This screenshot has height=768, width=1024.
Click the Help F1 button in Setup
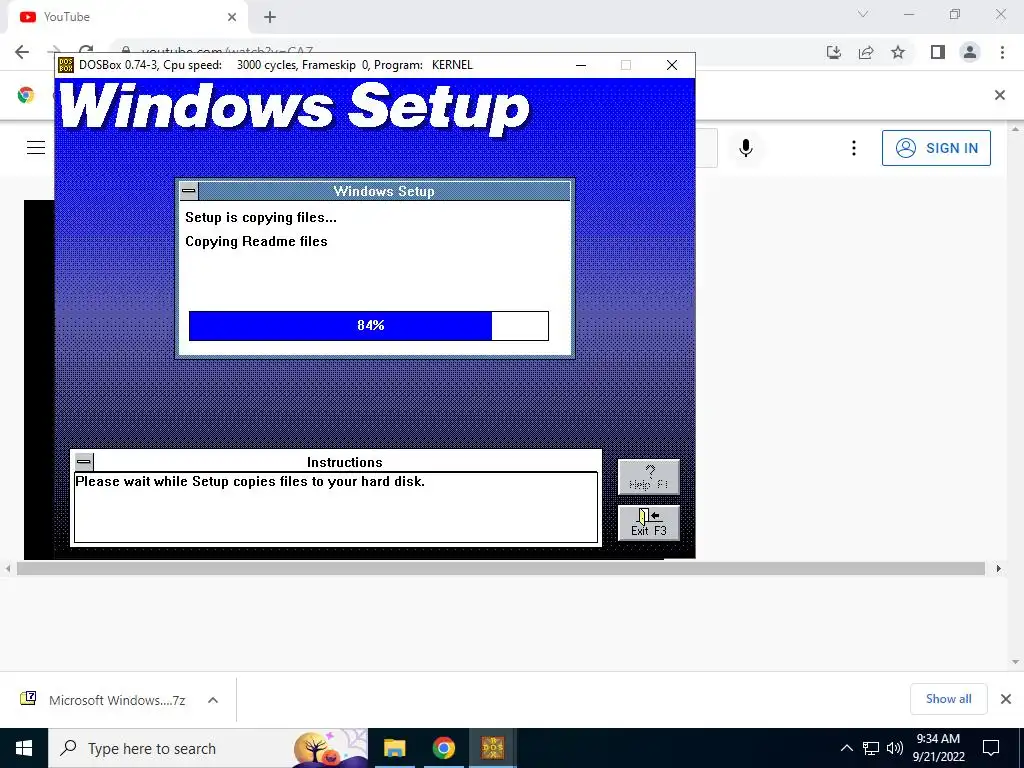[x=648, y=477]
